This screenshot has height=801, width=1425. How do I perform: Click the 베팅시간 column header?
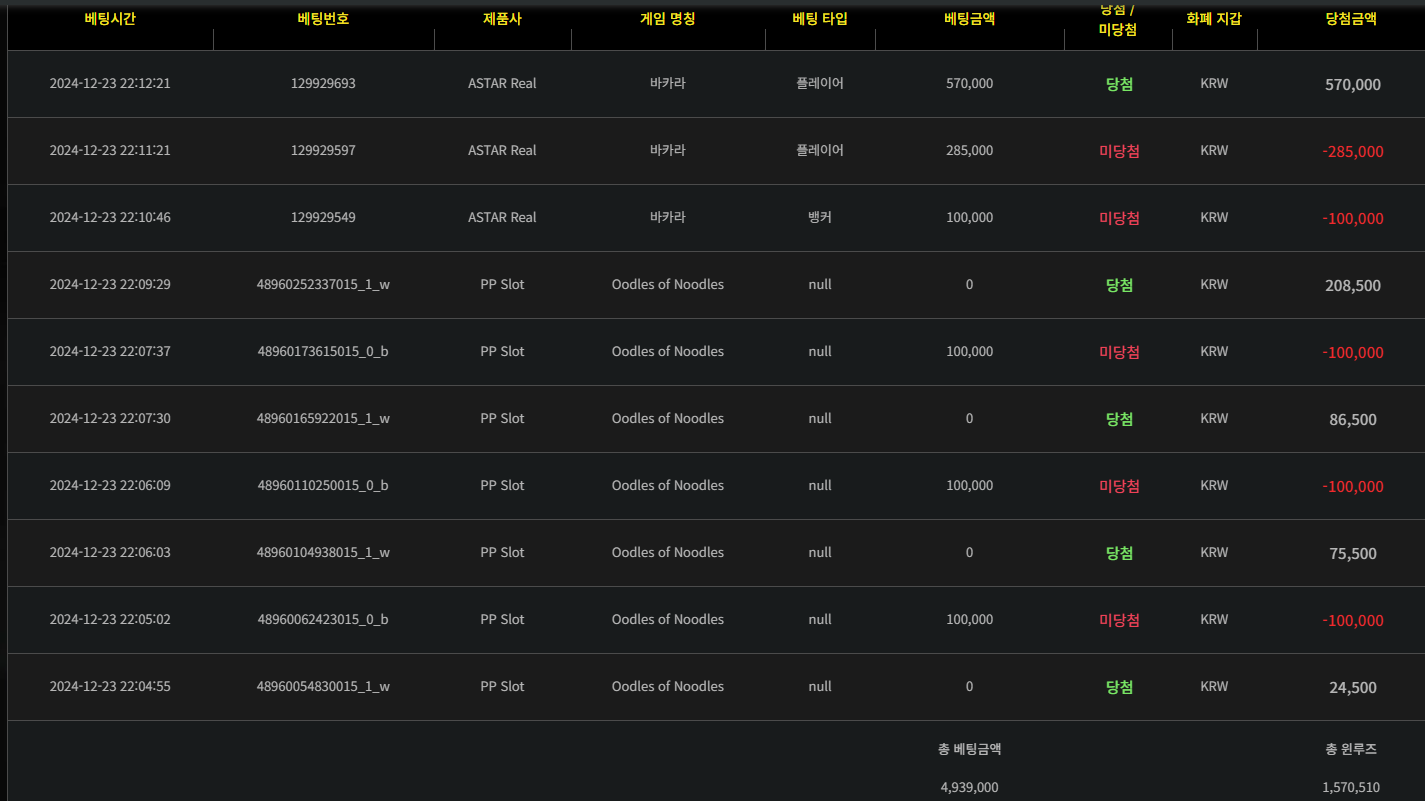tap(110, 18)
